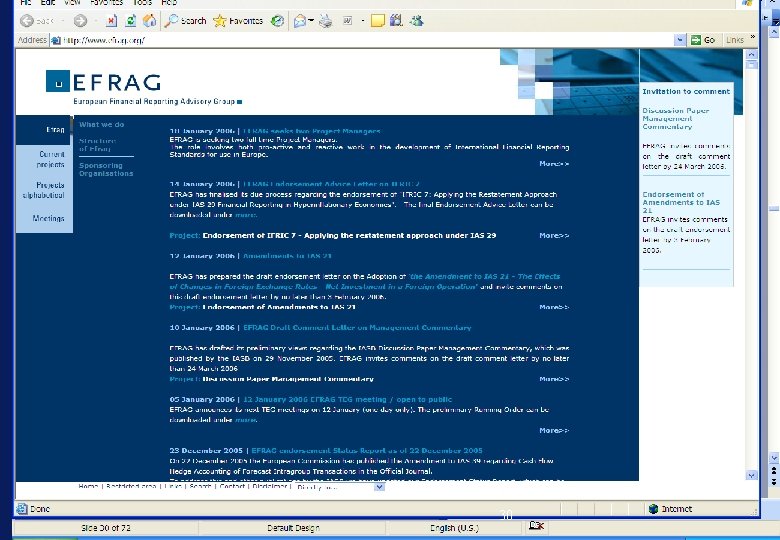Go to the Home page icon
The height and width of the screenshot is (540, 780).
pos(149,21)
